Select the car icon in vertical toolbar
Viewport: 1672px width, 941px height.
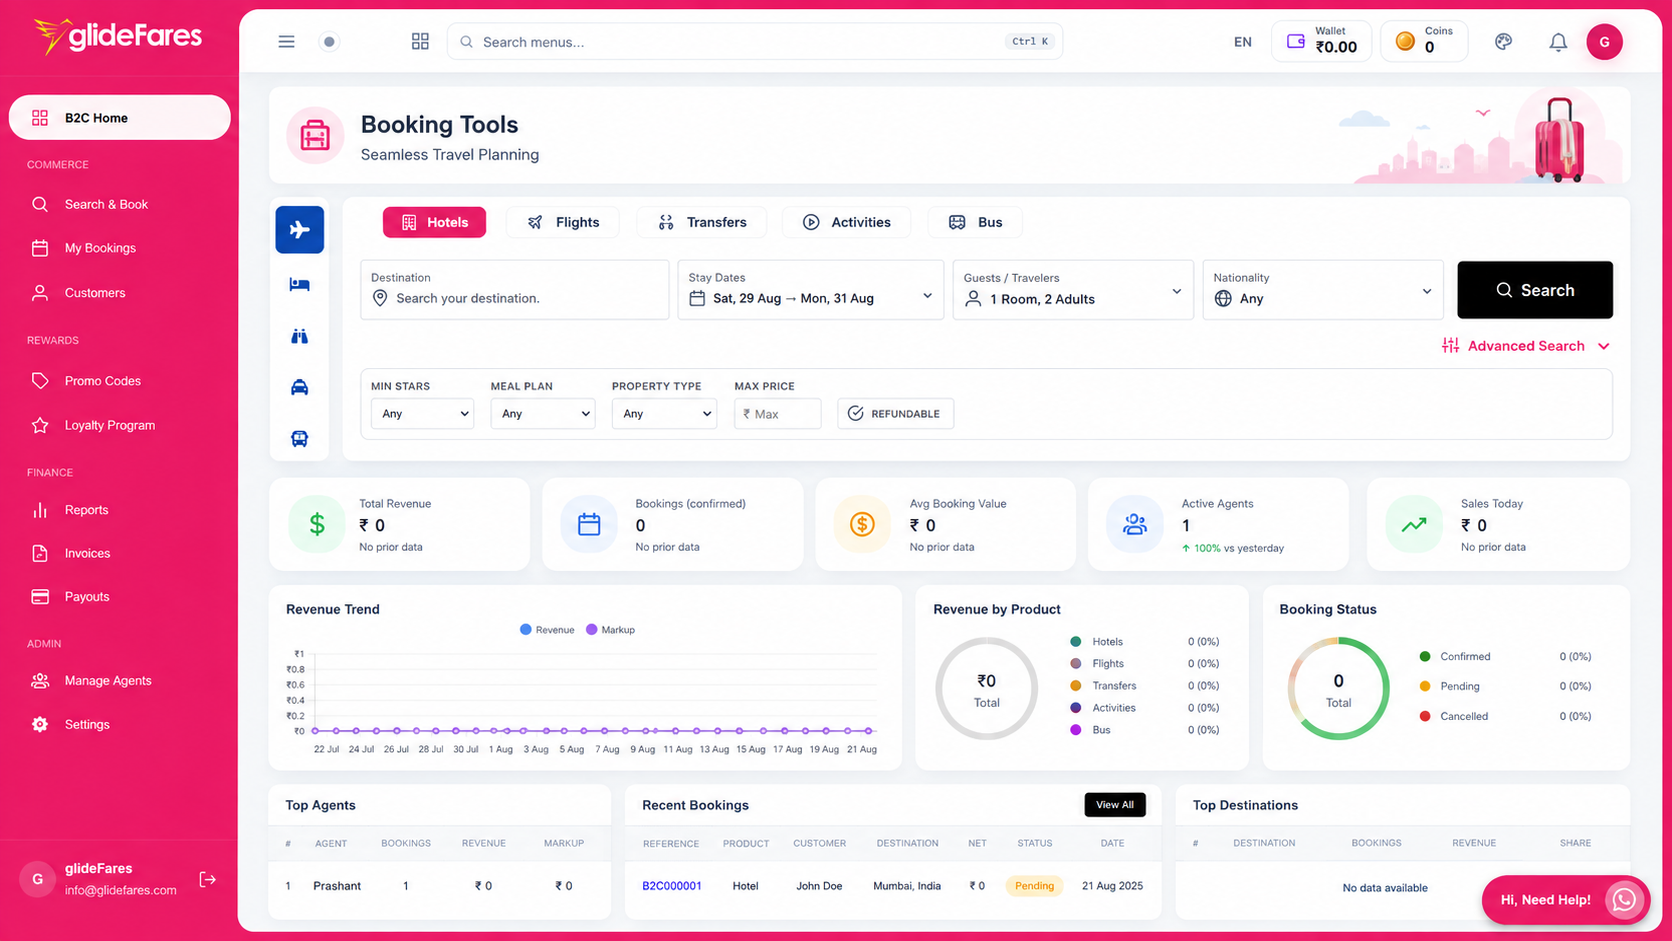pos(300,388)
